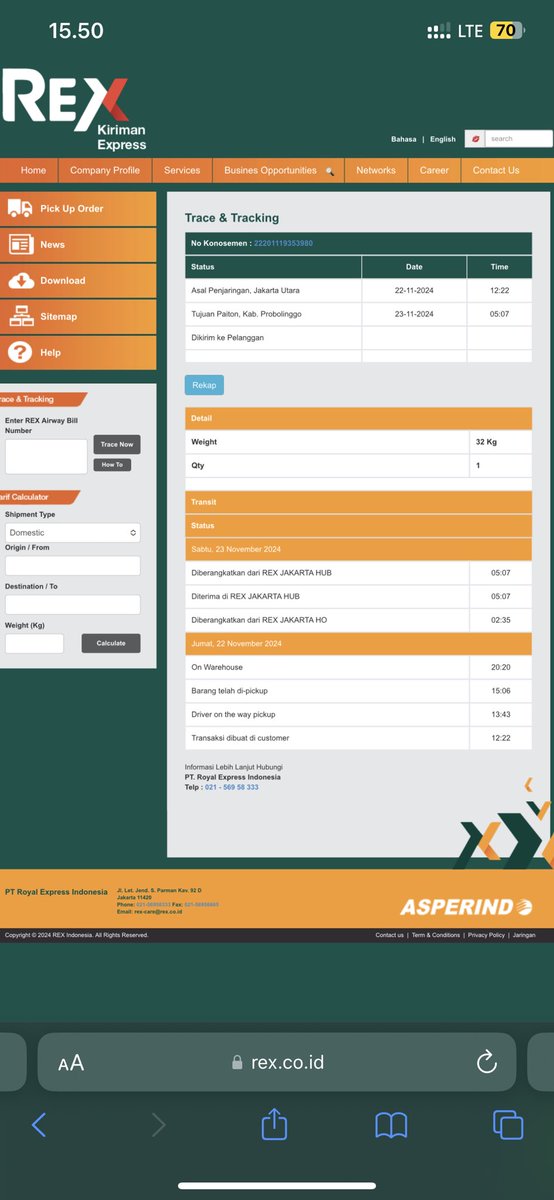Click 'Diterima di REX JAKARTA HUB' entry
This screenshot has width=554, height=1200.
[x=358, y=596]
